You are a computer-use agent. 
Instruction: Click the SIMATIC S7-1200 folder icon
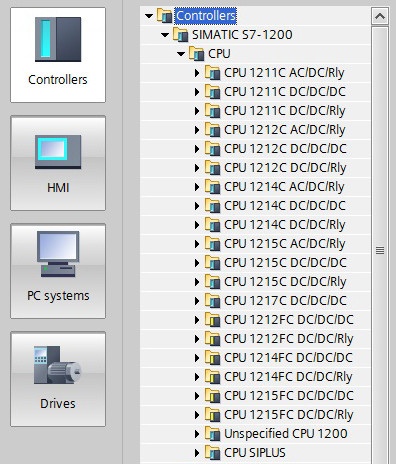point(180,35)
